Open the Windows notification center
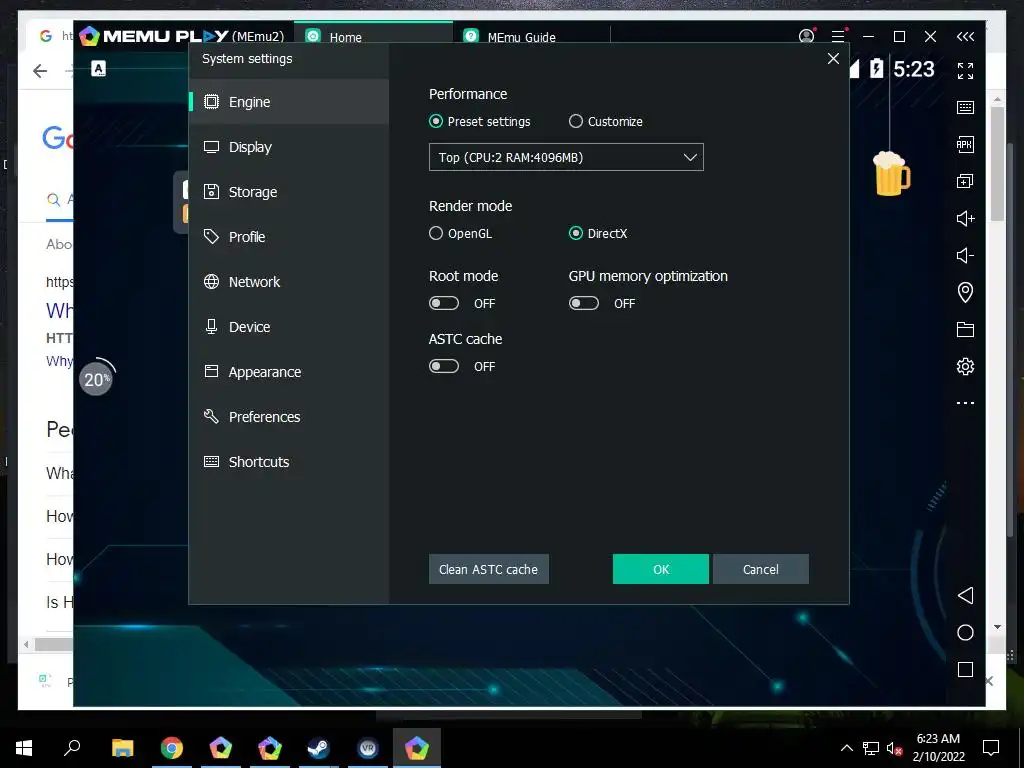1024x768 pixels. tap(991, 748)
